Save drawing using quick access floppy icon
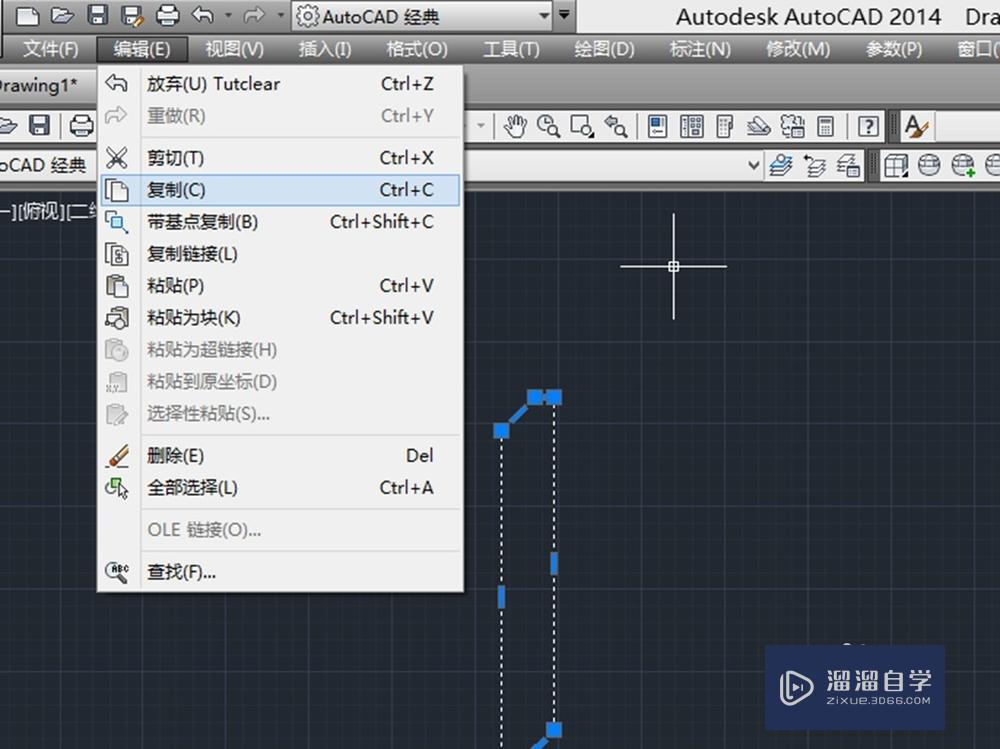 [x=97, y=15]
